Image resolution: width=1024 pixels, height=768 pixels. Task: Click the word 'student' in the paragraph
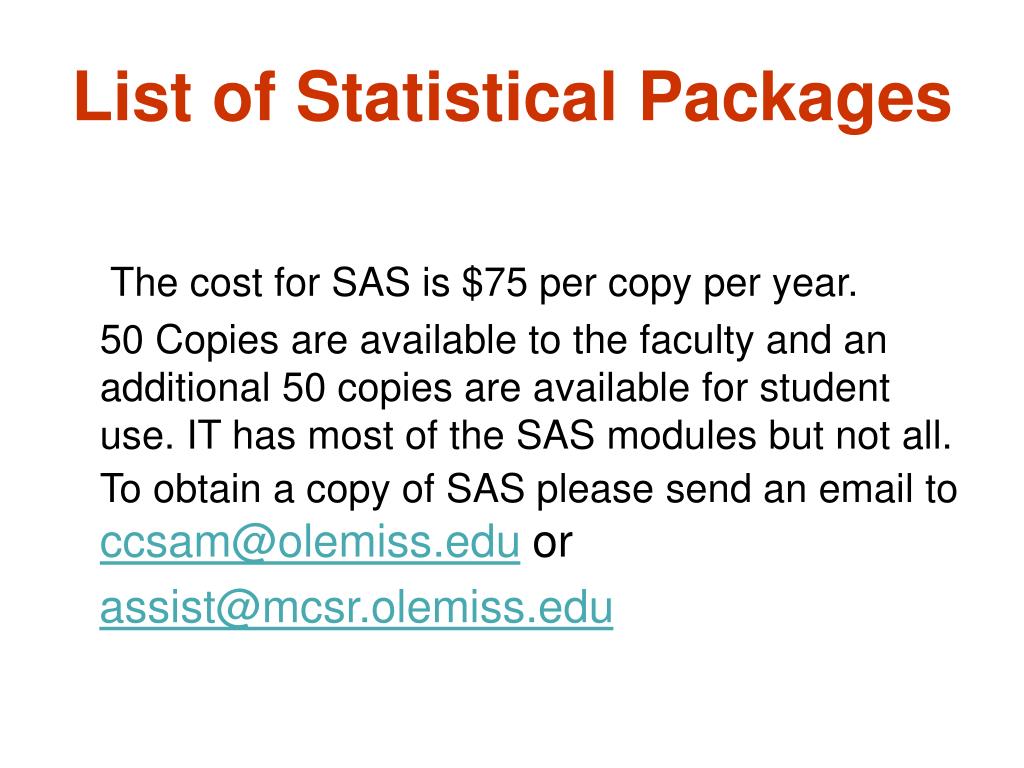(x=824, y=388)
